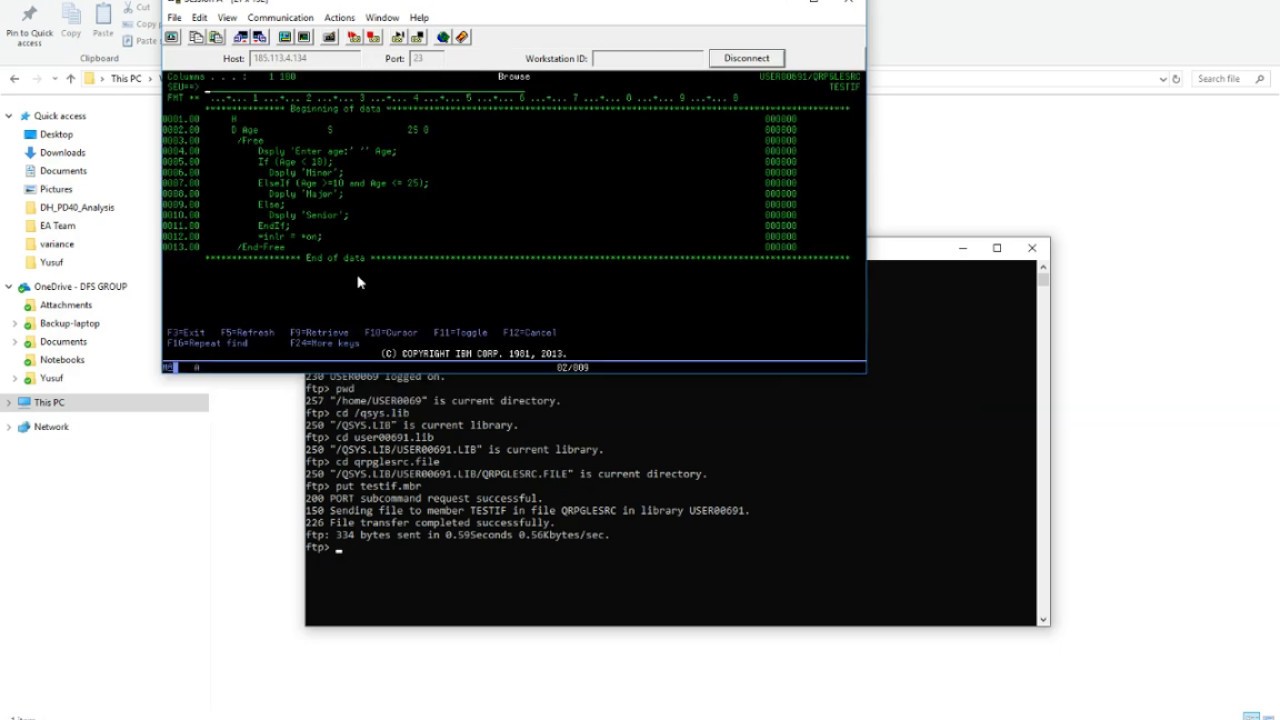The width and height of the screenshot is (1280, 720).
Task: Open the Color mapping icon in emulator toolbar
Action: [x=304, y=37]
